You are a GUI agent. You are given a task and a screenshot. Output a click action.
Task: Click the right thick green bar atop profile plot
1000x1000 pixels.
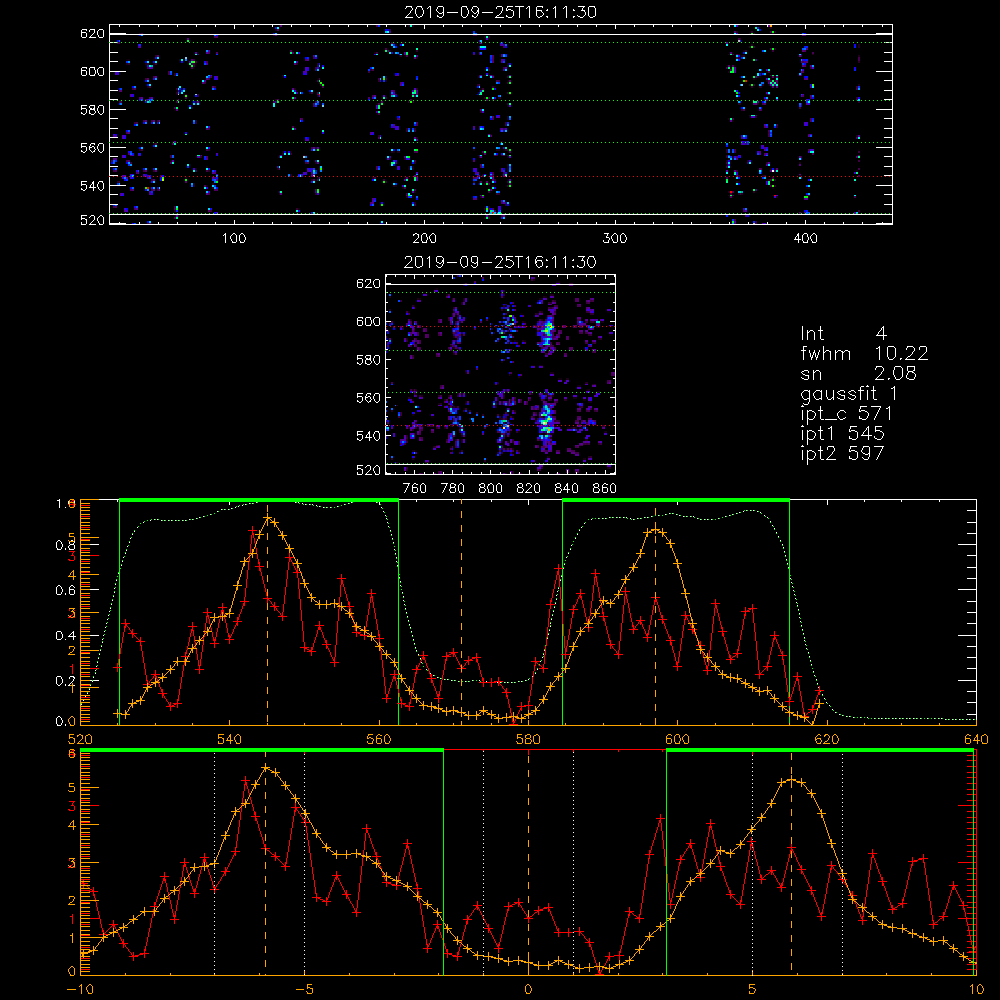tap(676, 501)
